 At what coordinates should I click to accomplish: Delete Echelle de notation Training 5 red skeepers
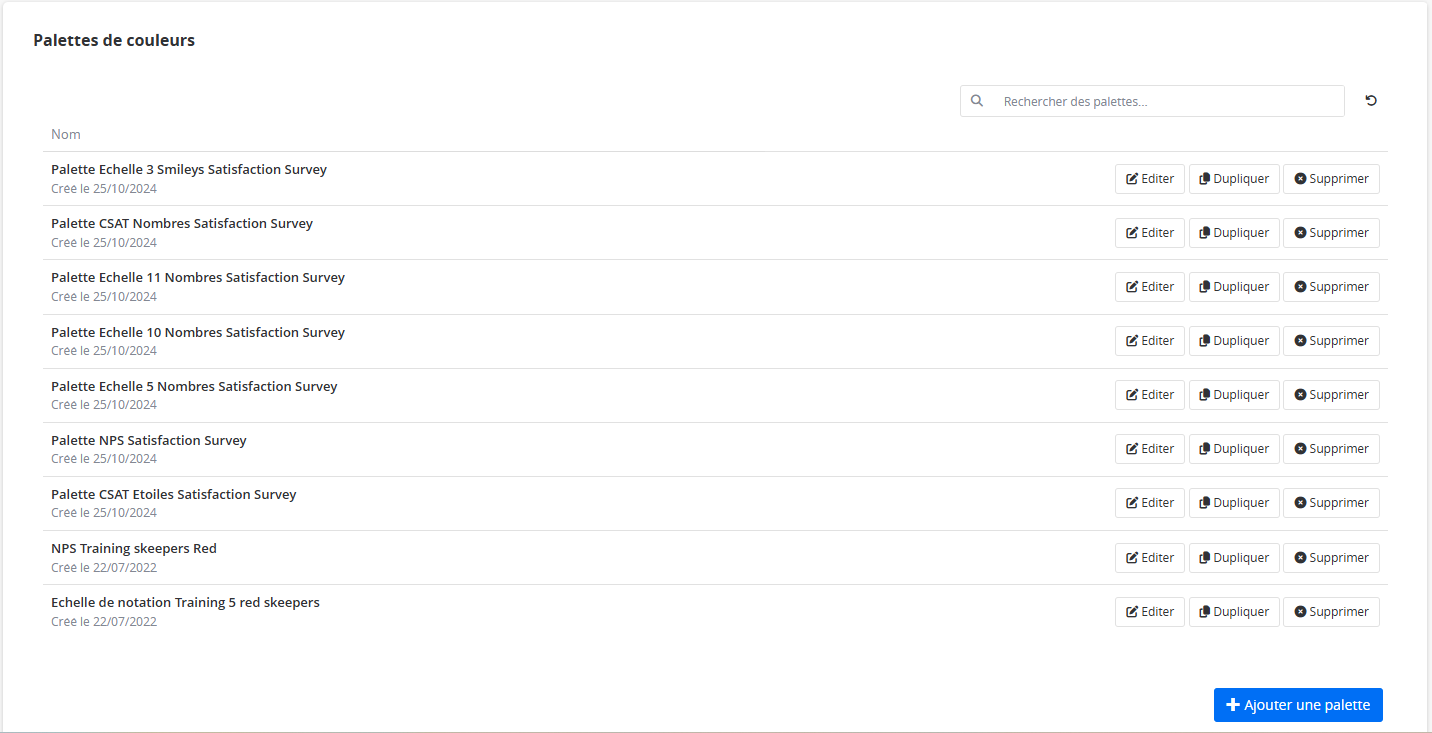click(1331, 612)
